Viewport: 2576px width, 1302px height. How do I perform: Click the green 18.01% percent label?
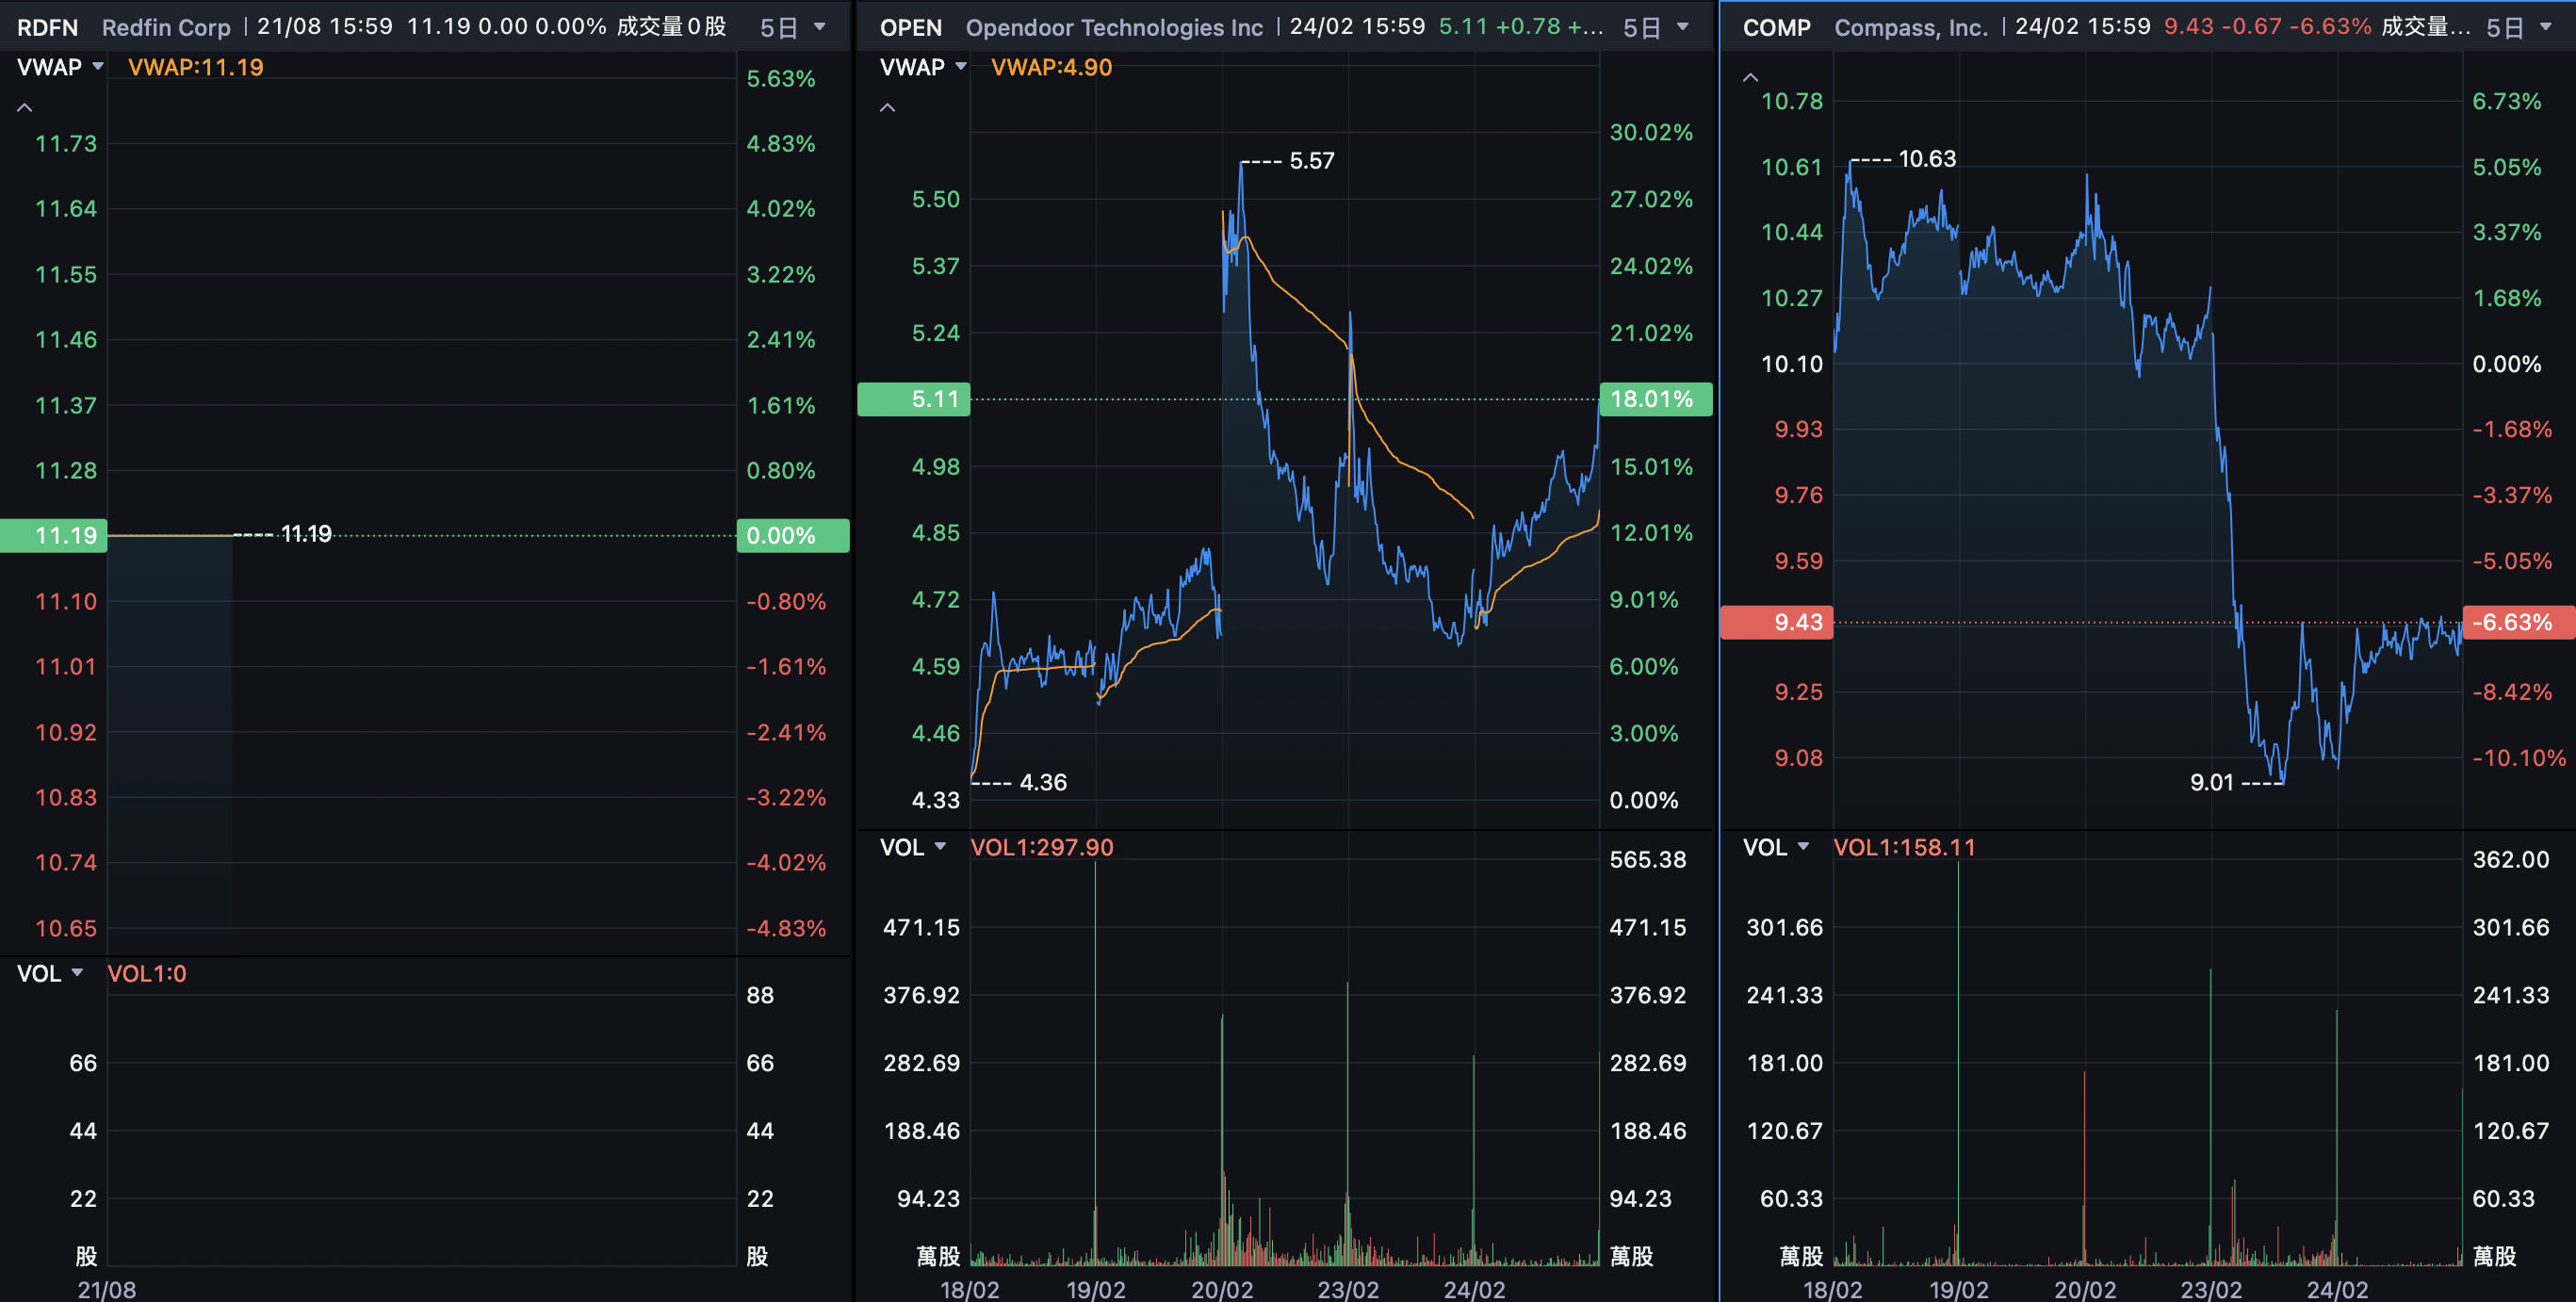pos(1655,399)
